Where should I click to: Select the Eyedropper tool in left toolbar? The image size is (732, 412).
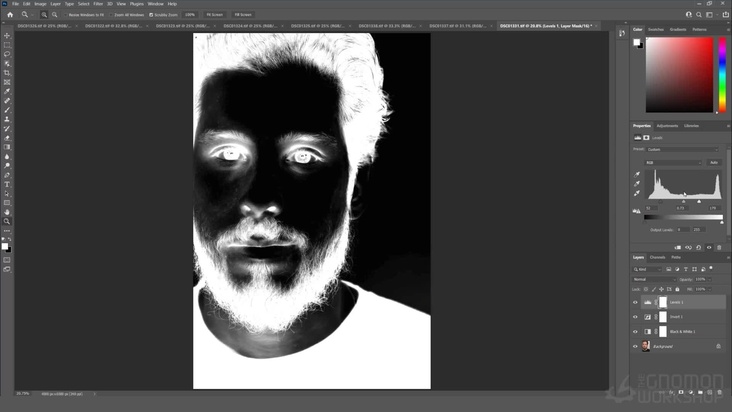point(7,91)
